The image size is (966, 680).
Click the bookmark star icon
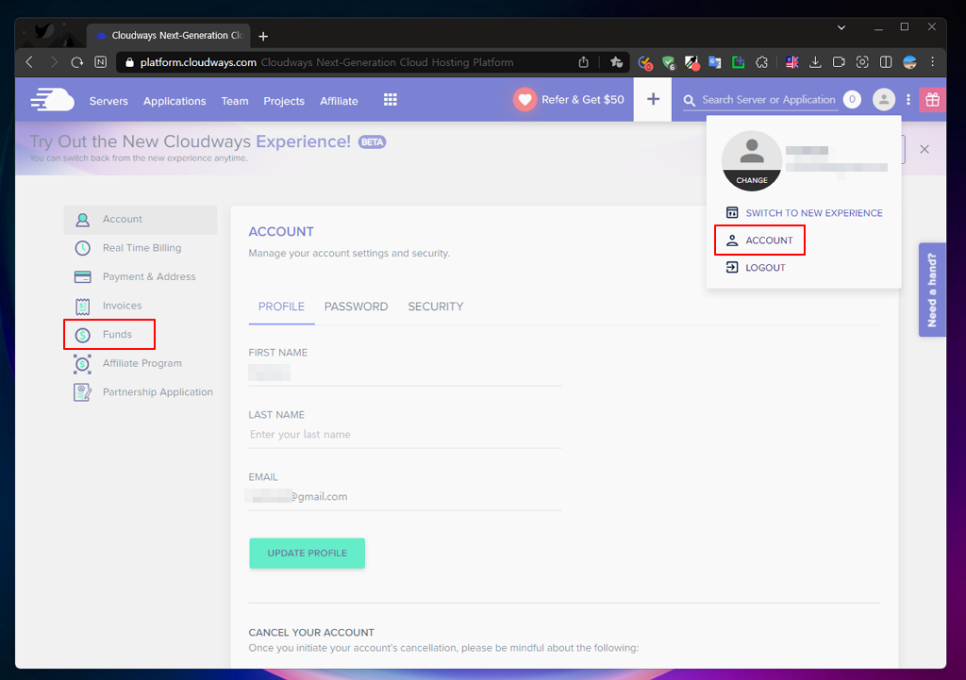tap(616, 62)
